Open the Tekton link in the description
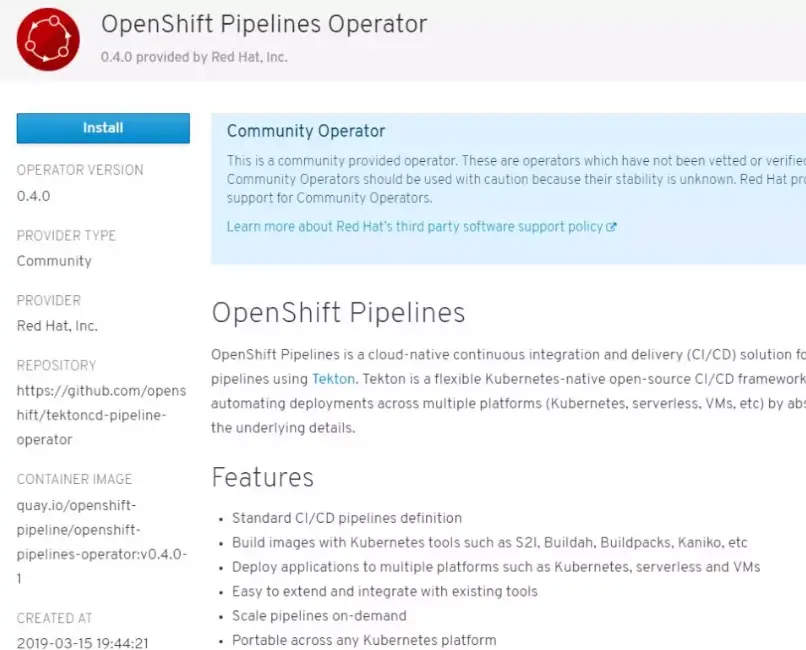Viewport: 806px width, 650px height. [333, 379]
